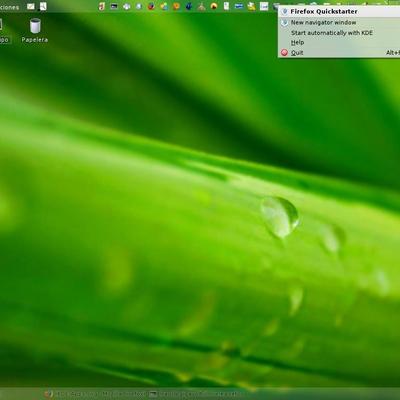
Task: Open the Aplicaciones menu in top panel
Action: point(9,7)
